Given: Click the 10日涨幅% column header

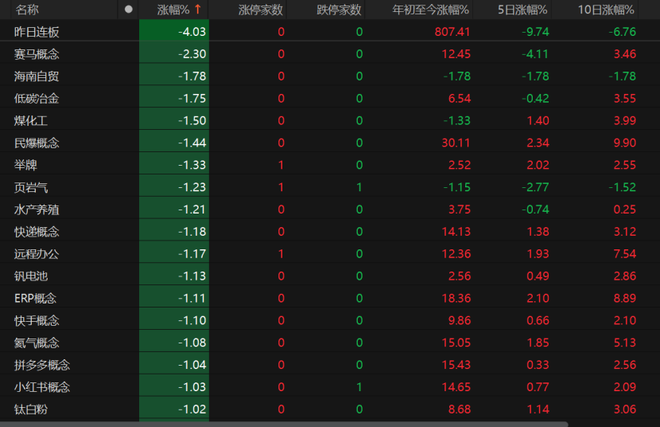Looking at the screenshot, I should [x=606, y=10].
